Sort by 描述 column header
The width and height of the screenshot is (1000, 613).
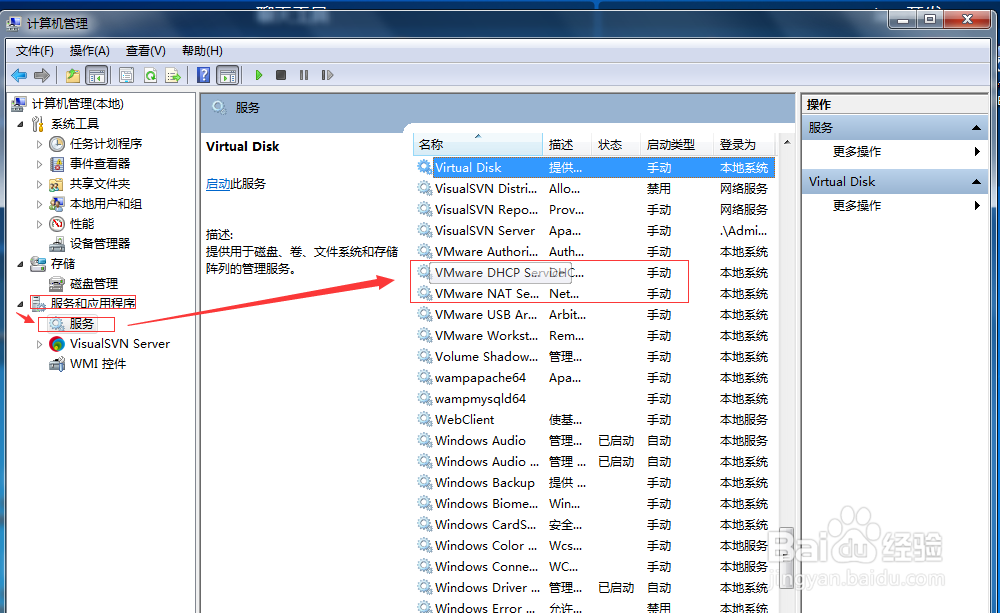[567, 144]
